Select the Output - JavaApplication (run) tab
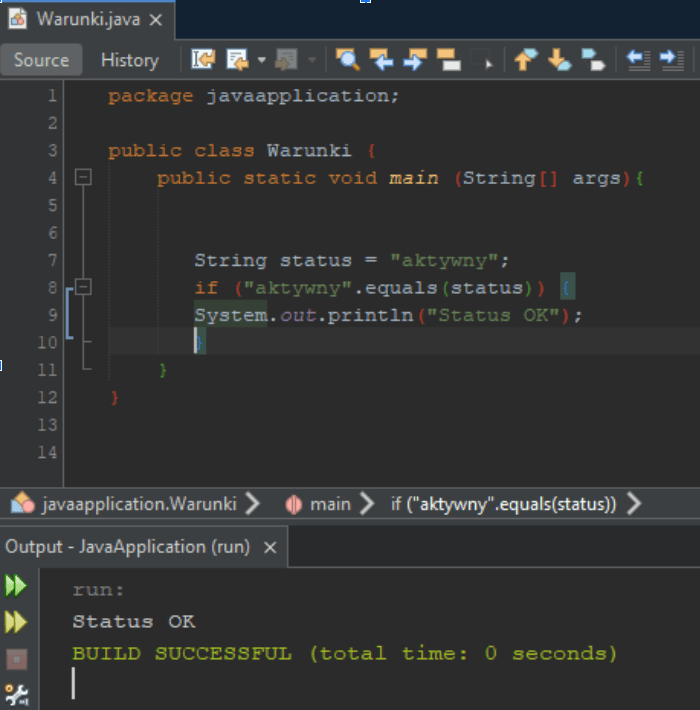The image size is (700, 710). [127, 547]
